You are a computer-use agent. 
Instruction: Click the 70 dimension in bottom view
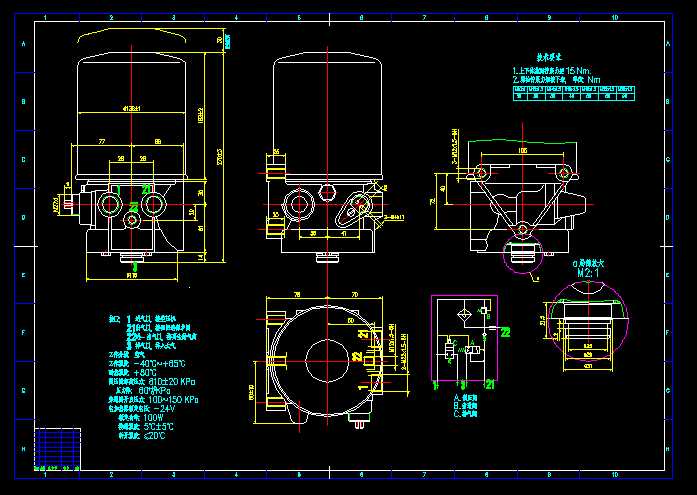pyautogui.click(x=355, y=295)
